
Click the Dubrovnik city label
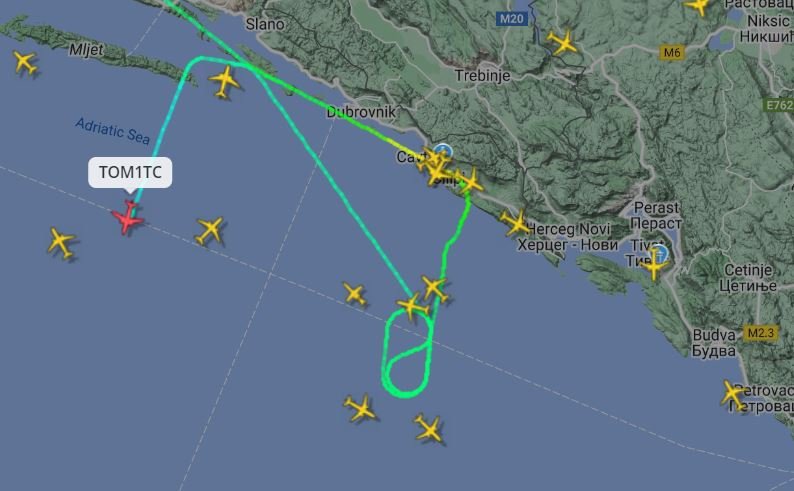[361, 112]
